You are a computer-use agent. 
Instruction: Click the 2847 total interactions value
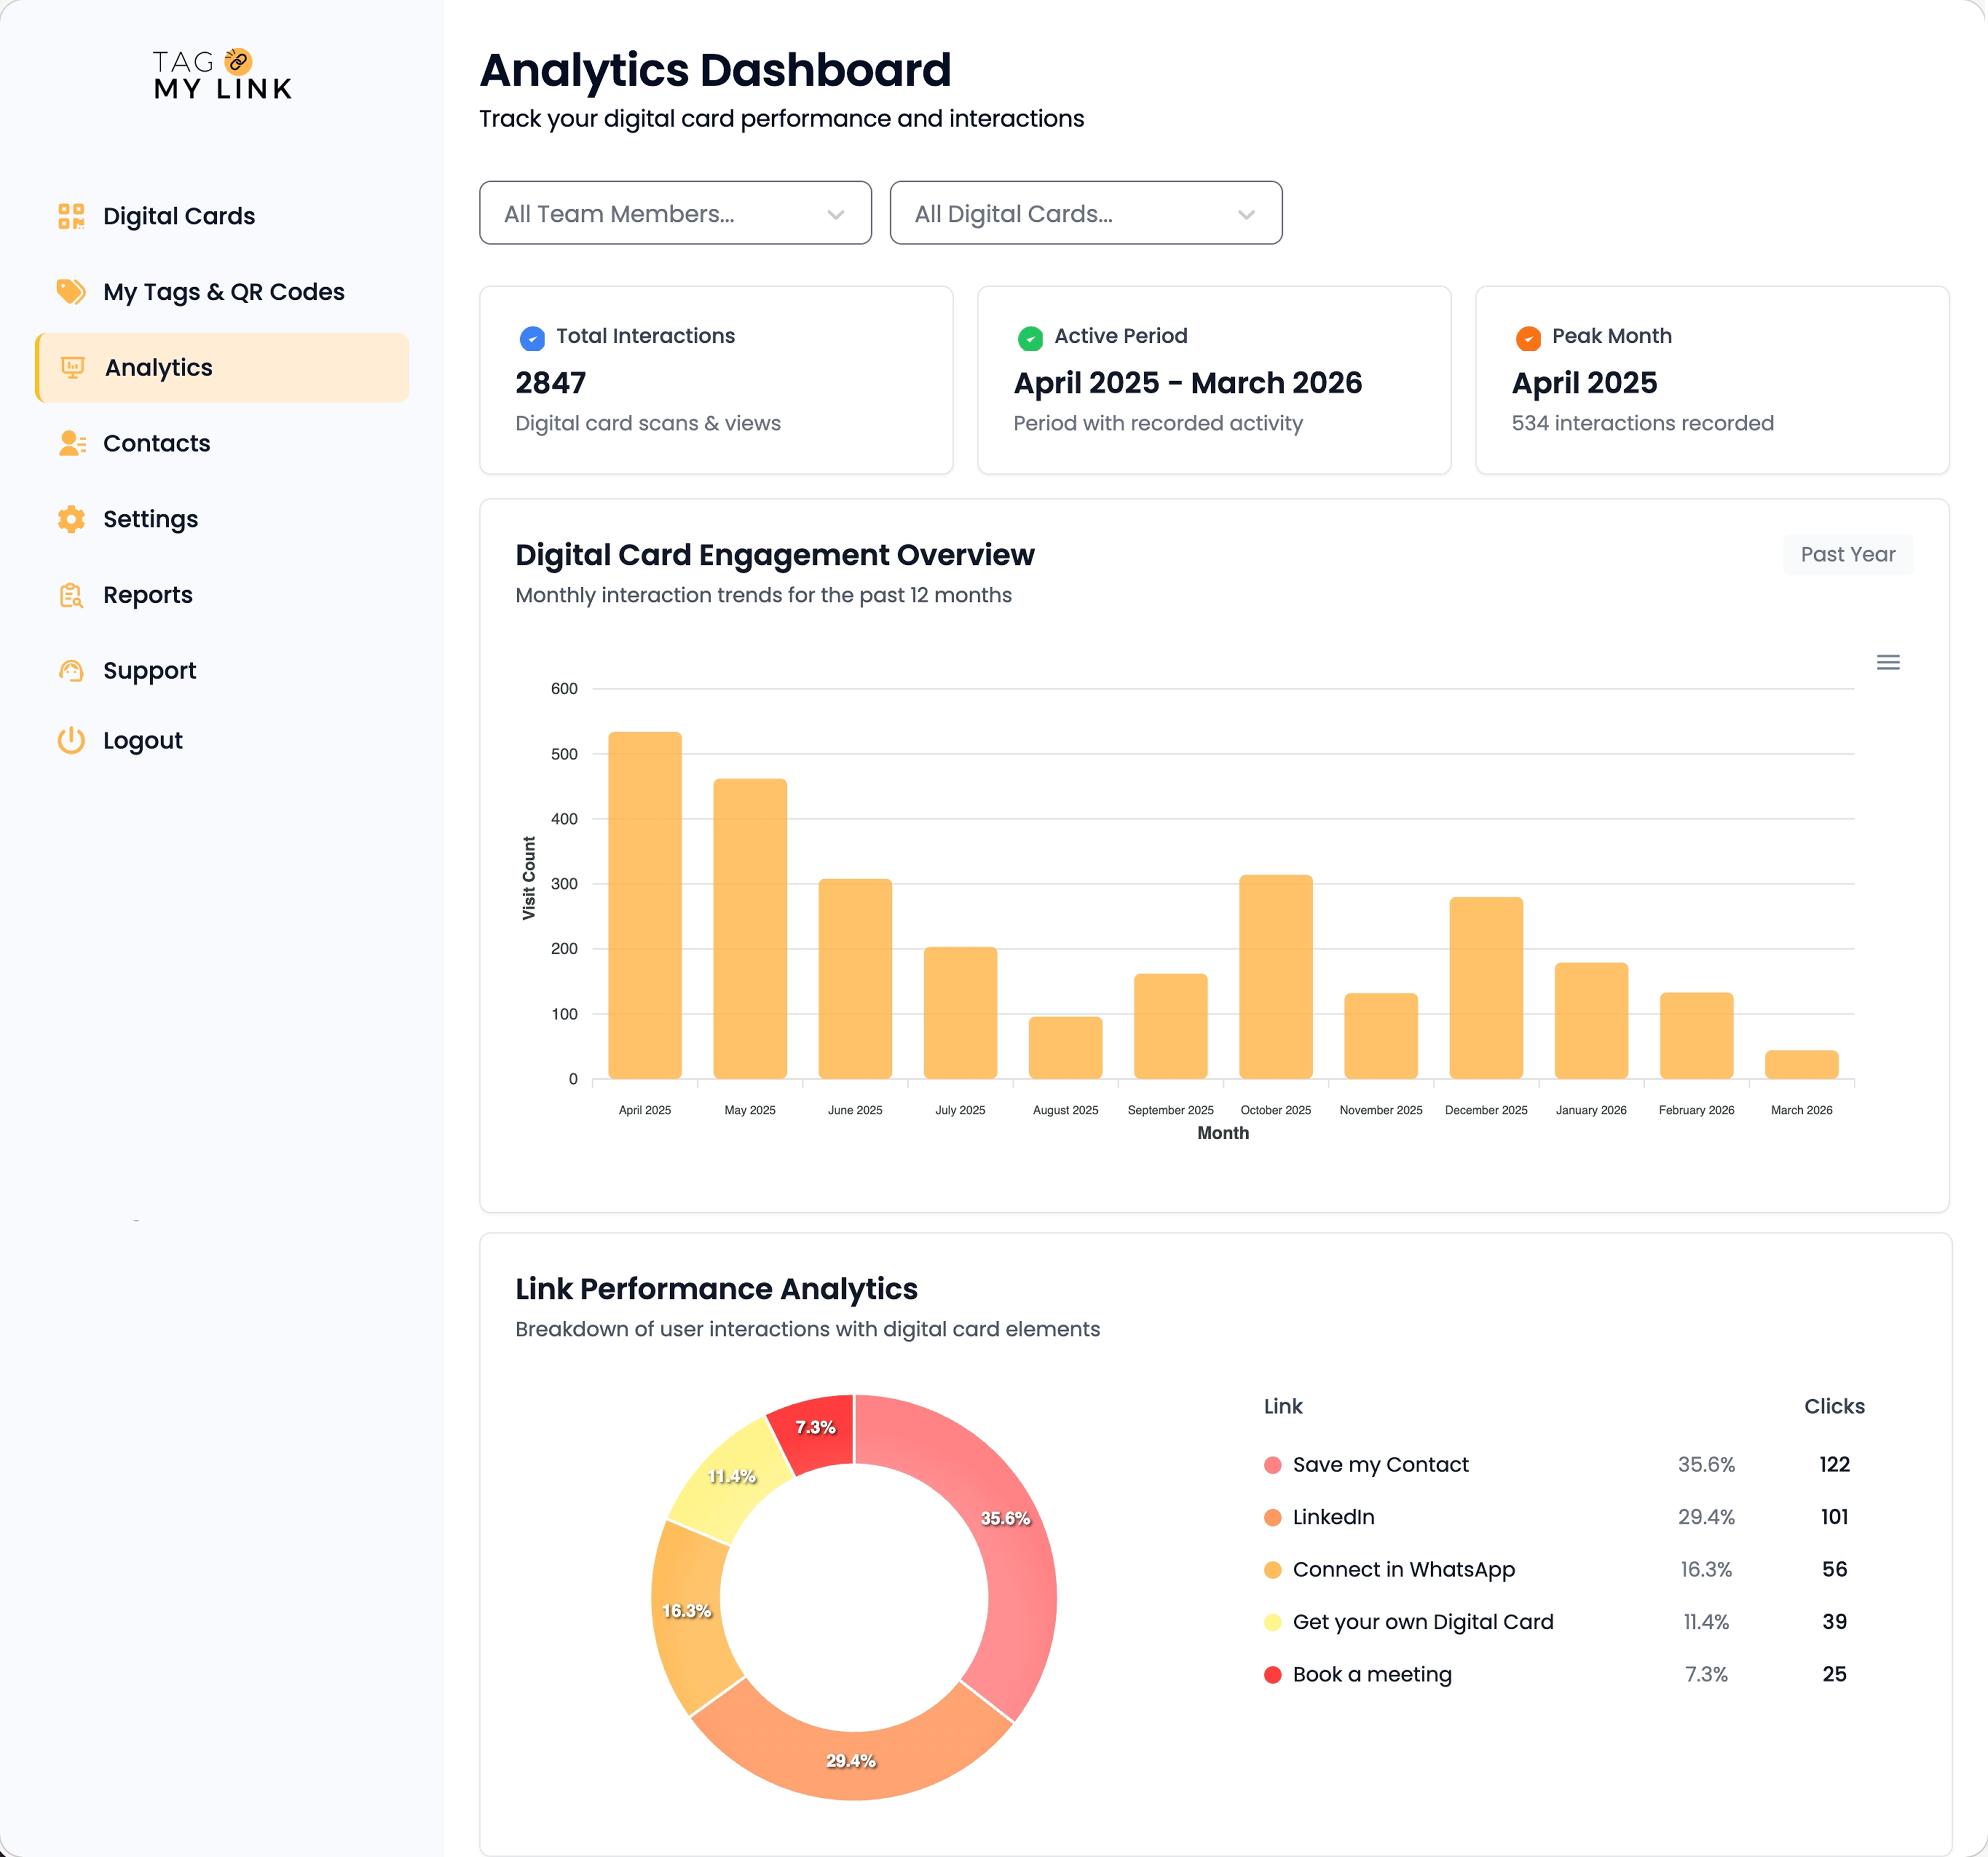(x=551, y=383)
